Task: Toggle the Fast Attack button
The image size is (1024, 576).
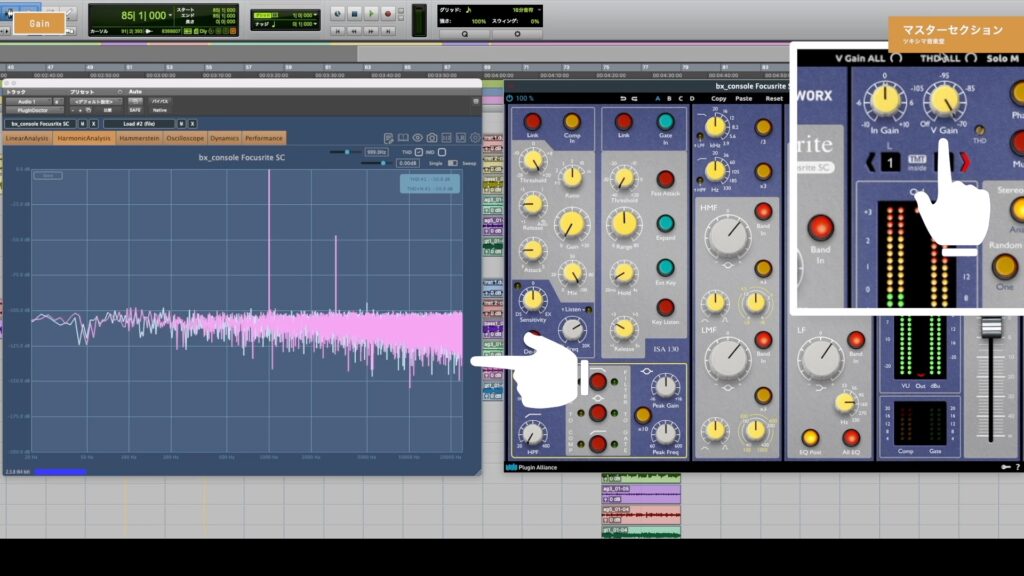Action: [665, 180]
